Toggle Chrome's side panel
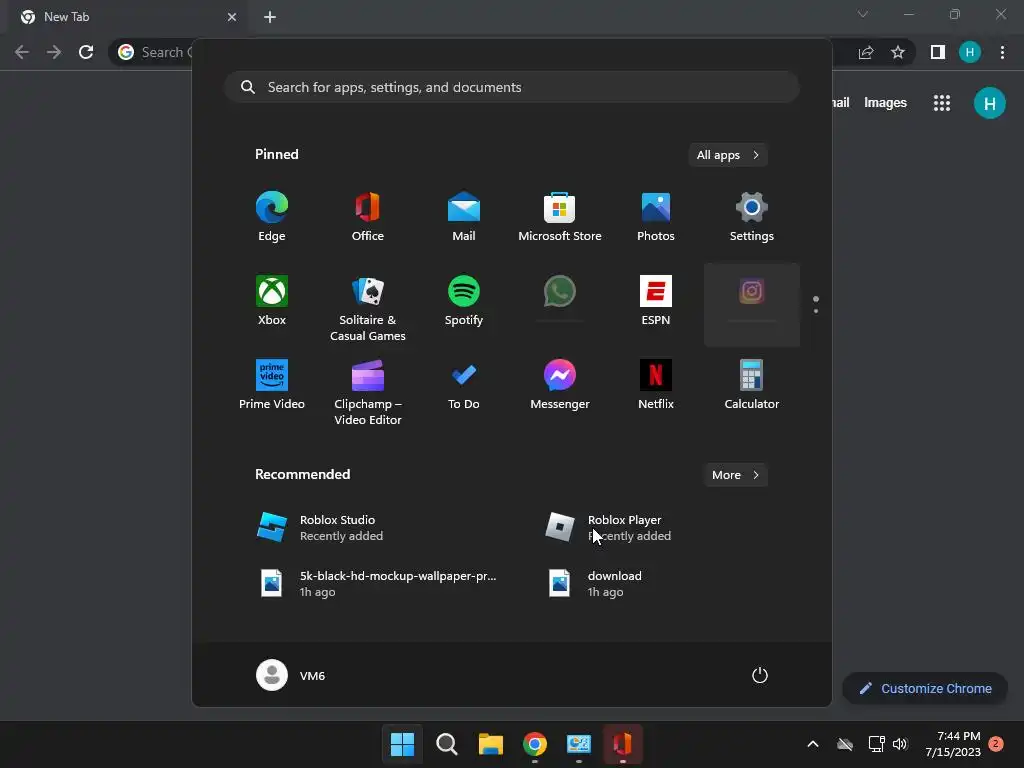Viewport: 1024px width, 768px height. (938, 52)
